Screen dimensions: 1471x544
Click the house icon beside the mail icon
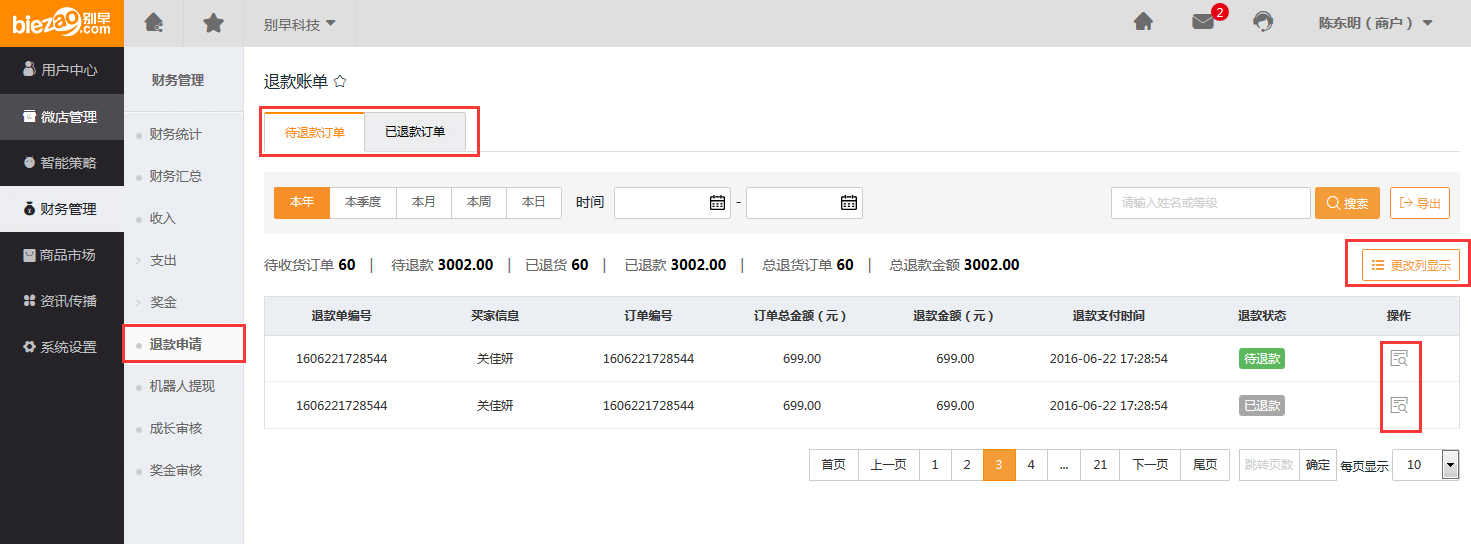(1143, 21)
